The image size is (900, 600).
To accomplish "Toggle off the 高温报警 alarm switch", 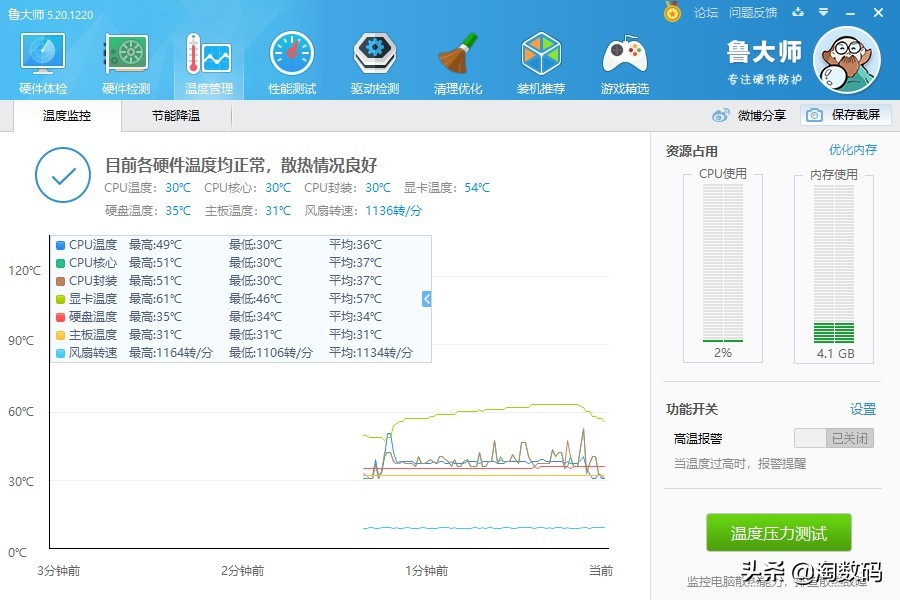I will (833, 438).
